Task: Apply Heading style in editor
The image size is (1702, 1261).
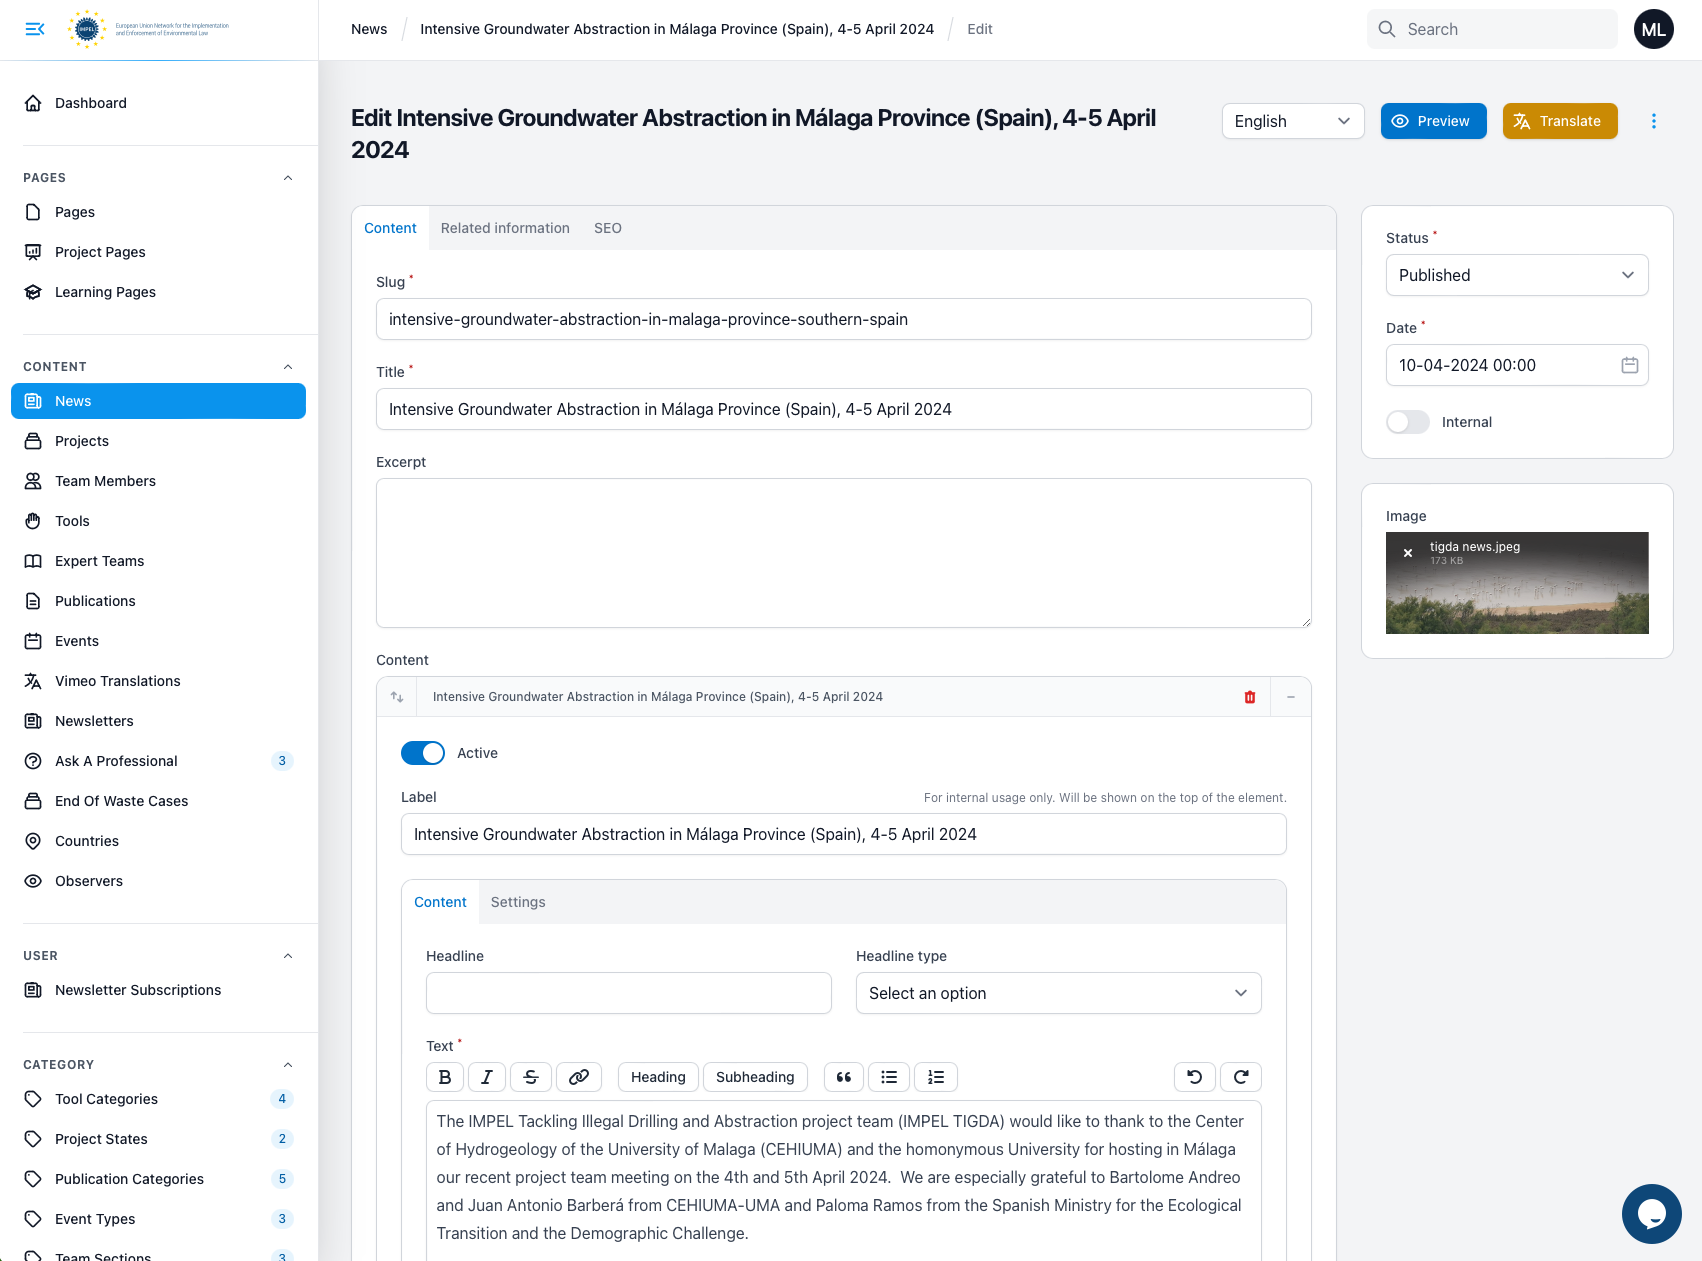Action: (x=658, y=1077)
